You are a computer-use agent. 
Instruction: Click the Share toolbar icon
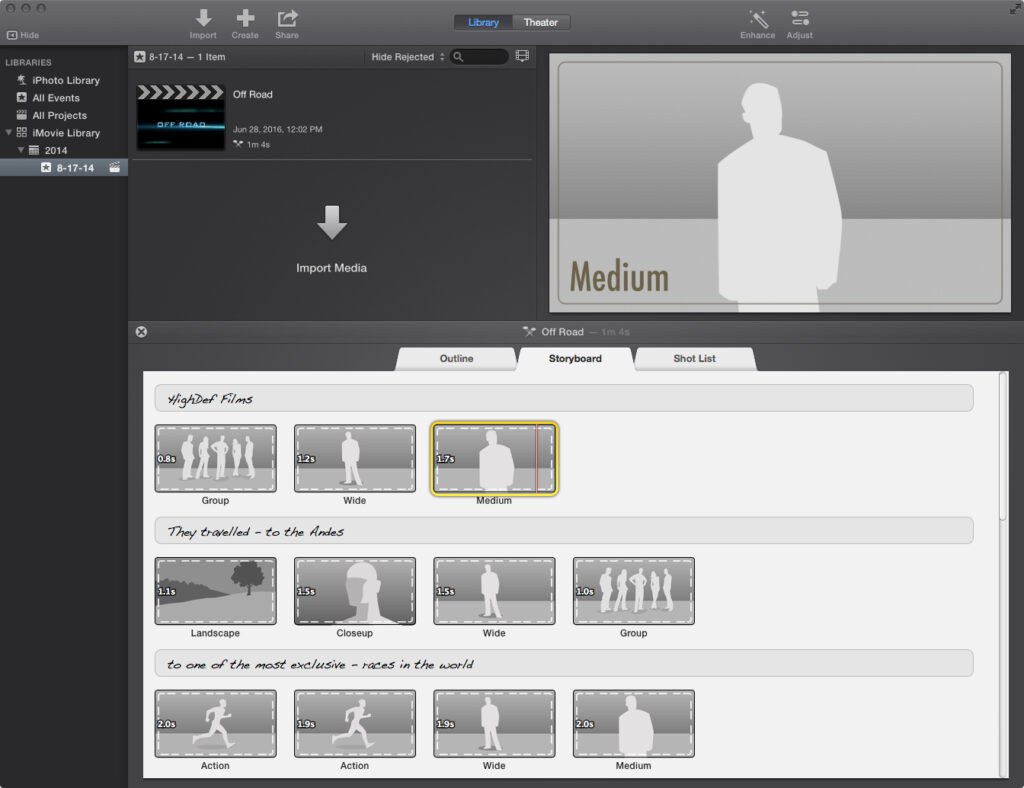(x=287, y=19)
